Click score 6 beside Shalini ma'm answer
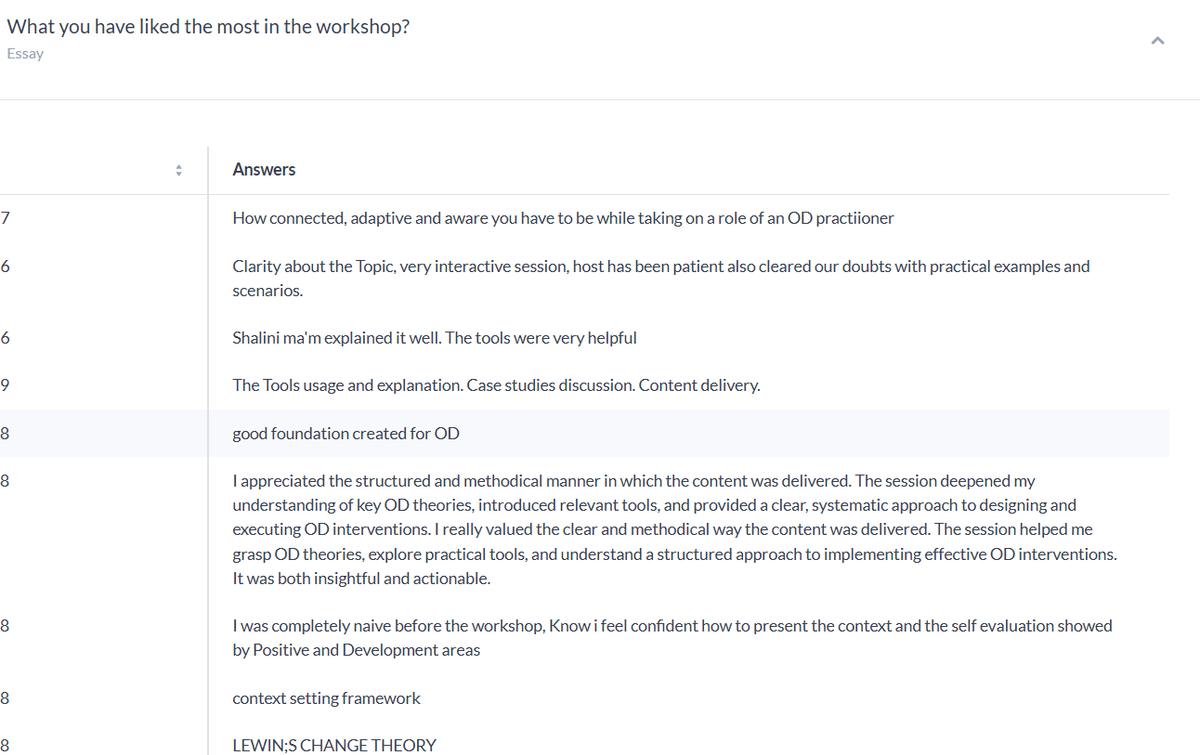Screen dimensions: 1200x755 click(6, 338)
